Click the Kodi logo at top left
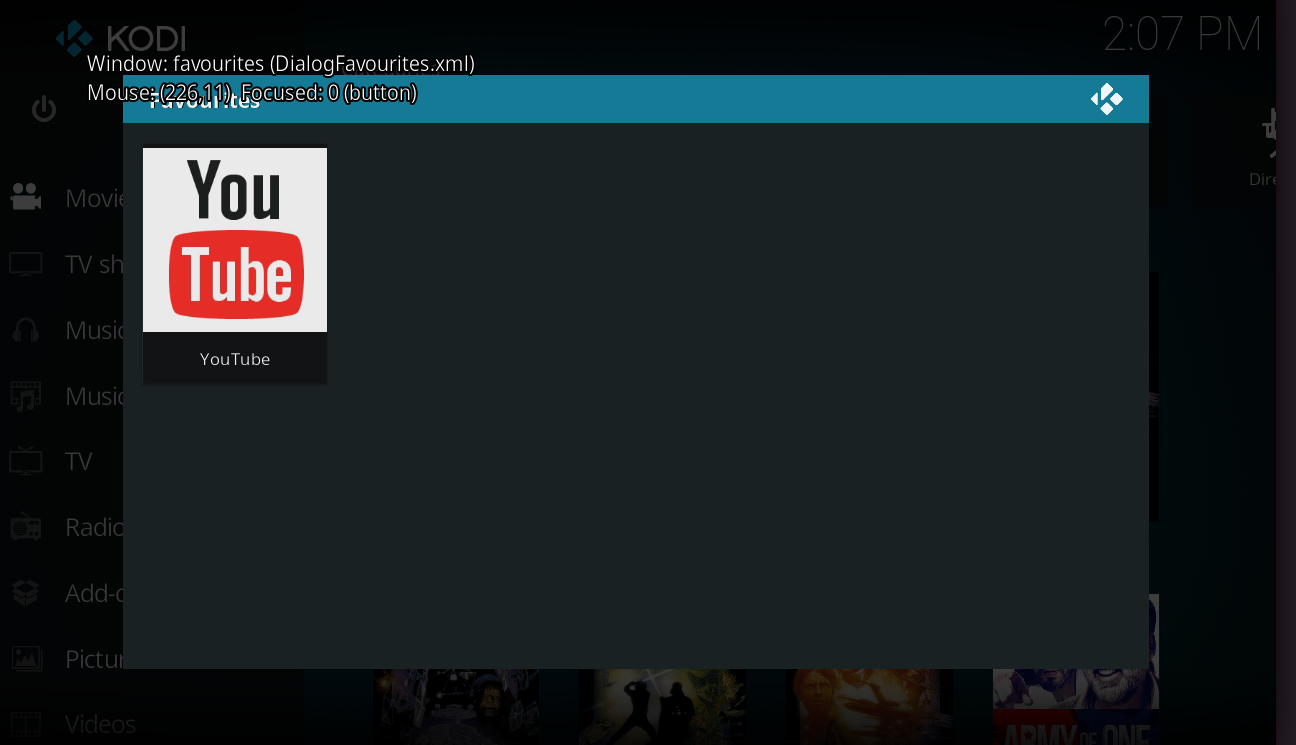This screenshot has width=1296, height=745. tap(74, 38)
